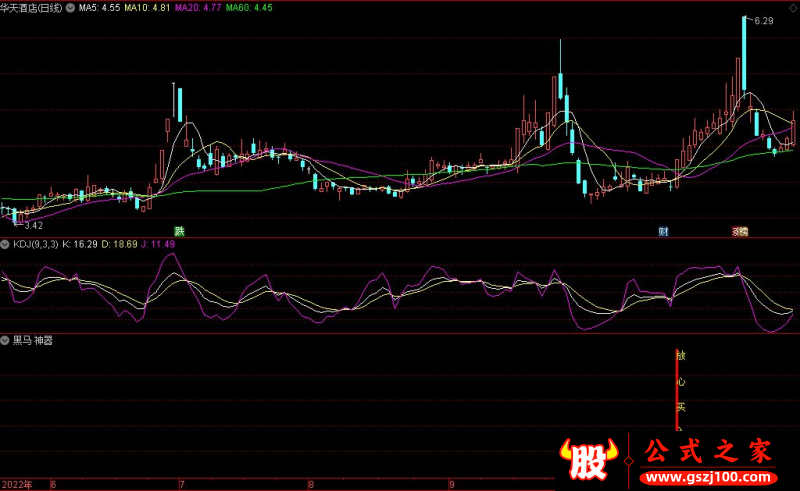Click the MA10: 4.81 legend label
Screen dimensions: 800x491
(148, 7)
